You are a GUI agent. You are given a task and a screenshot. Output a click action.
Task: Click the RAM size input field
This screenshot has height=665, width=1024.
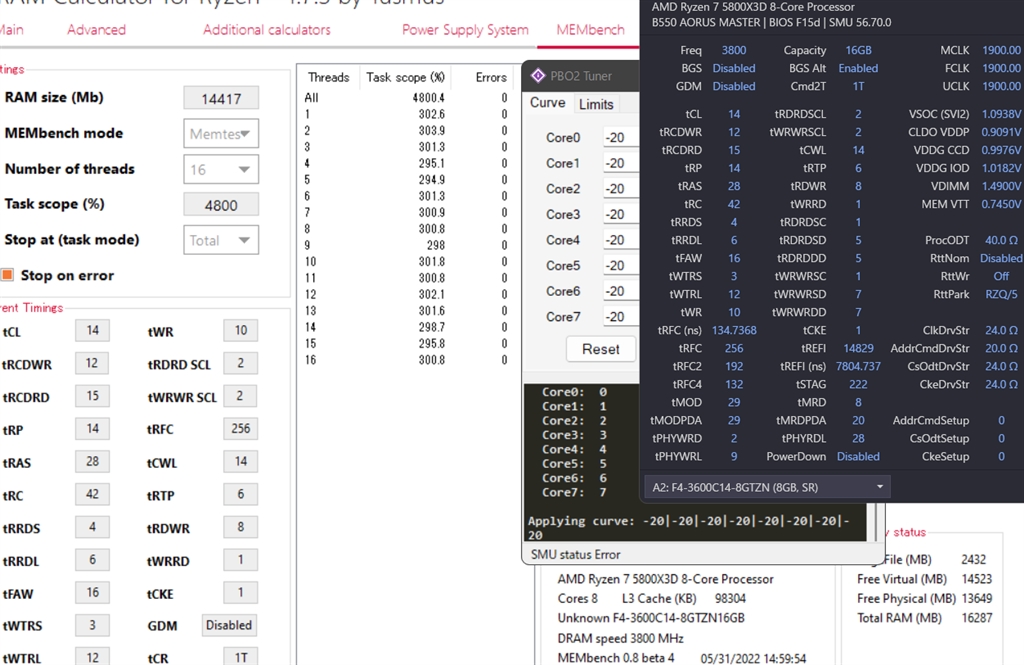[220, 97]
